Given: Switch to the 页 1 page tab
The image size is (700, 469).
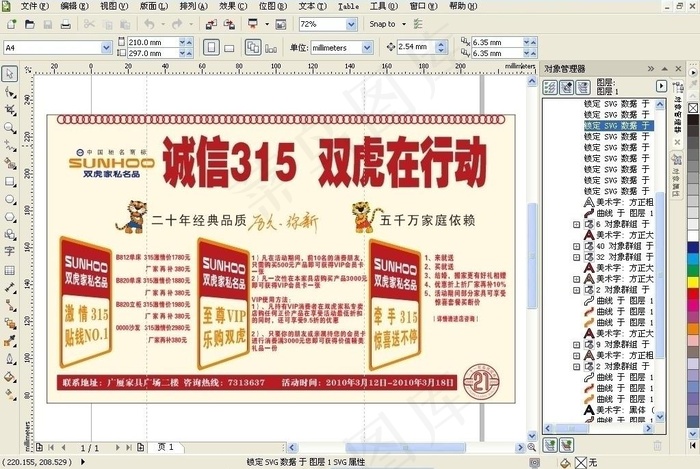Looking at the screenshot, I should tap(166, 447).
